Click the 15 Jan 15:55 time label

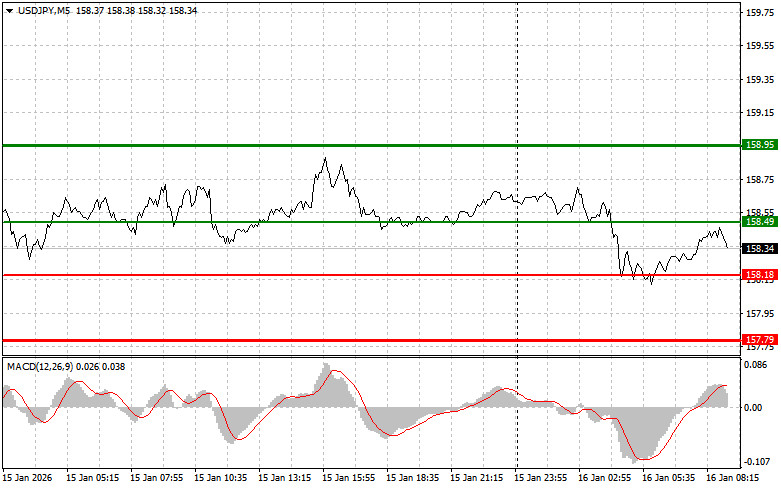point(349,478)
